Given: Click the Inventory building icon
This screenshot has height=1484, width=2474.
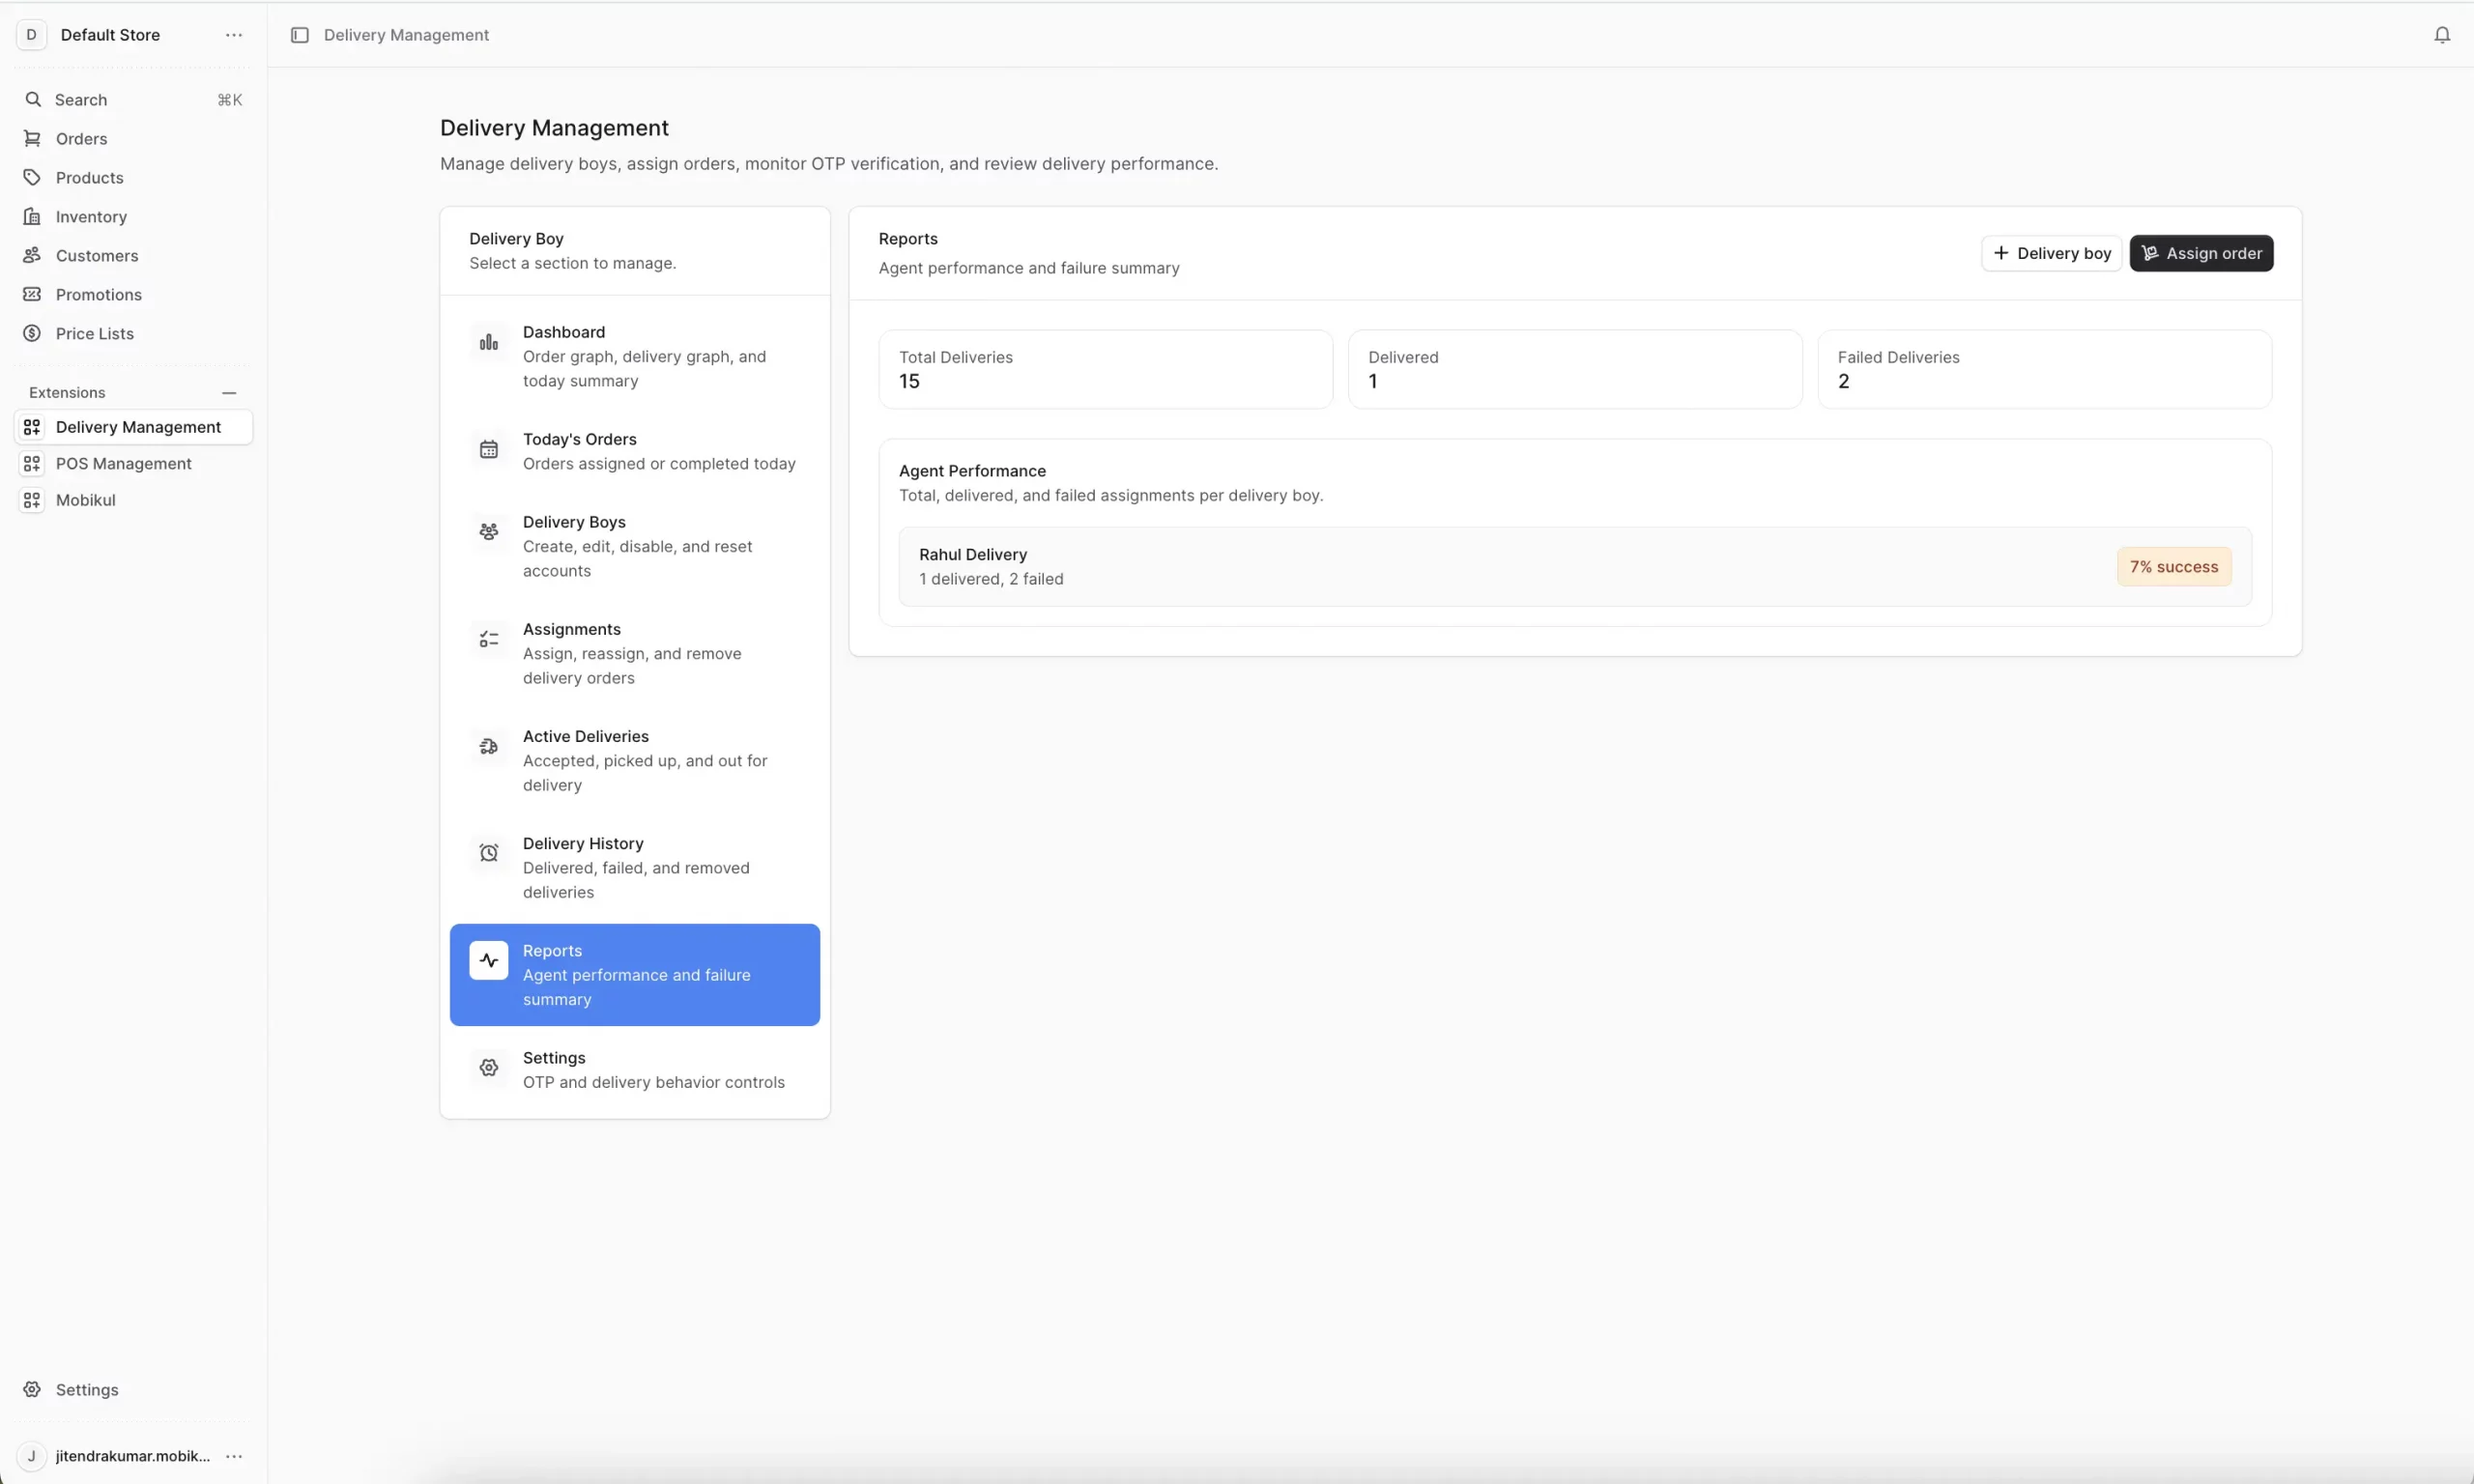Looking at the screenshot, I should click(32, 217).
